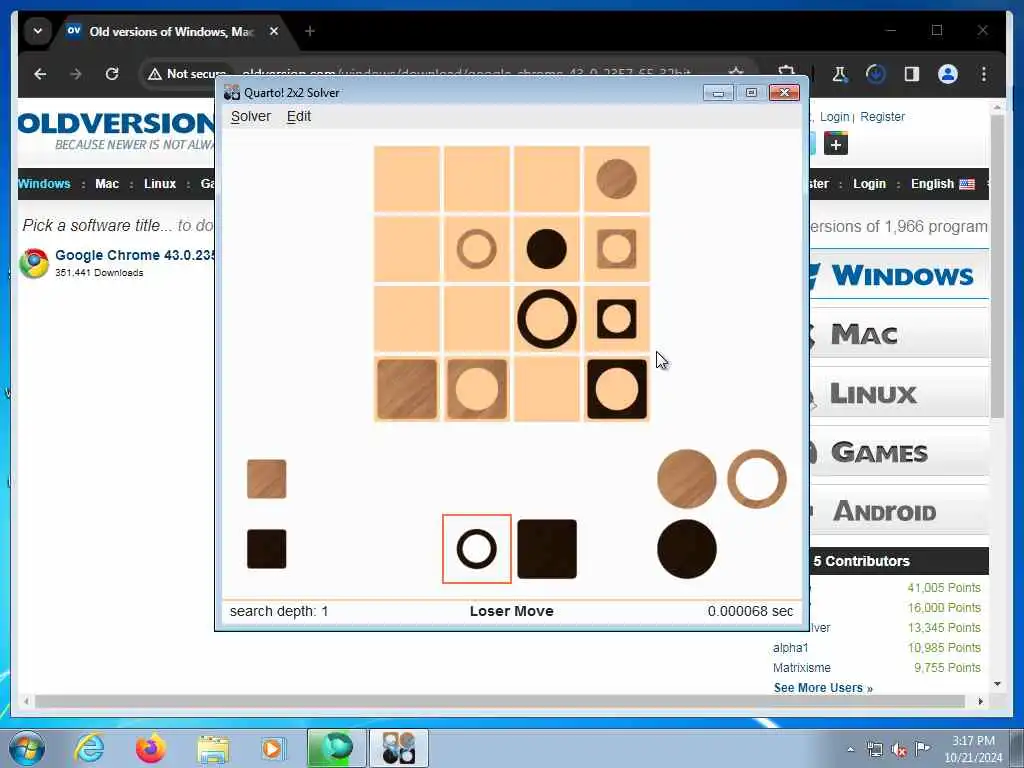Image resolution: width=1024 pixels, height=768 pixels.
Task: Close the Old versions of Windows tab
Action: tap(274, 31)
